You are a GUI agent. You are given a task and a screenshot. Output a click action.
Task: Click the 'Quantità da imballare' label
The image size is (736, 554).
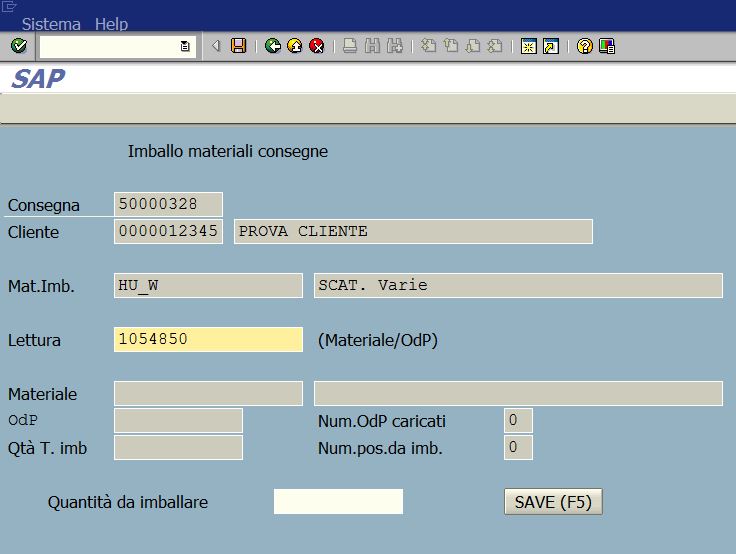(128, 502)
